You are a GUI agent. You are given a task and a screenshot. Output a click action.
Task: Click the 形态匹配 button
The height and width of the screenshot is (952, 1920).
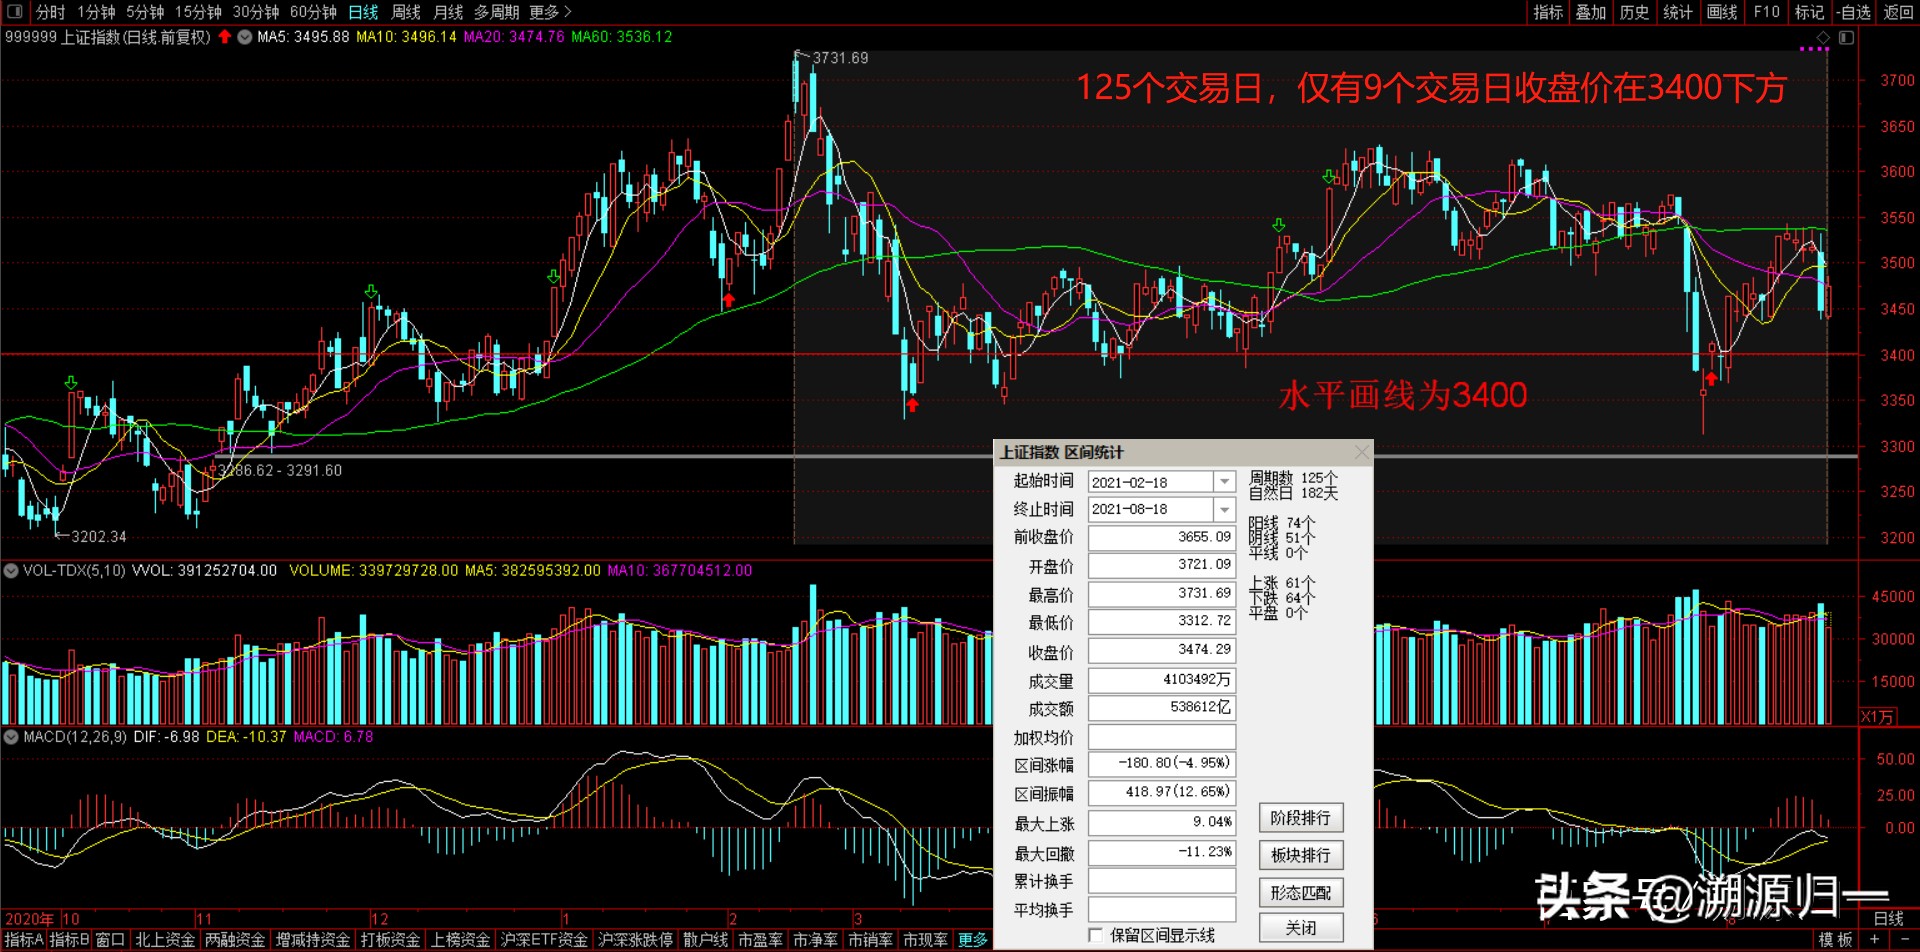(1300, 892)
